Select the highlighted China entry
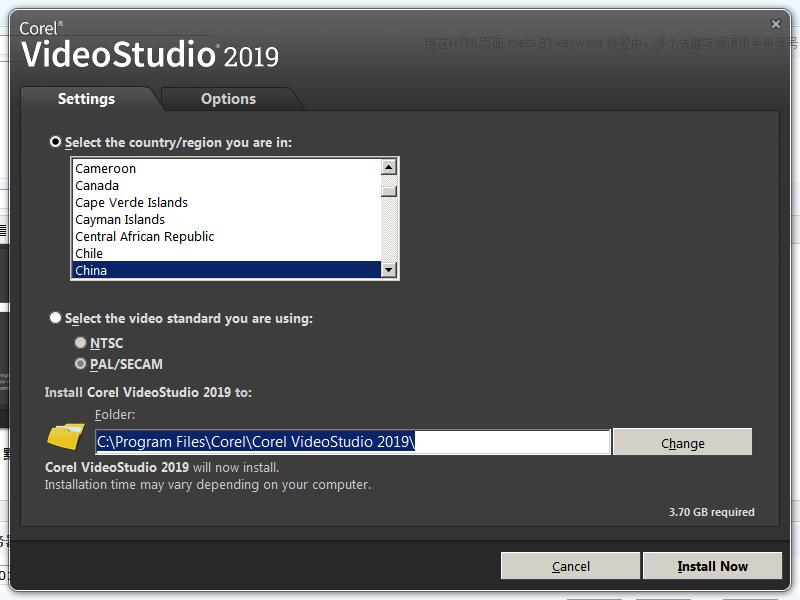 (x=227, y=270)
